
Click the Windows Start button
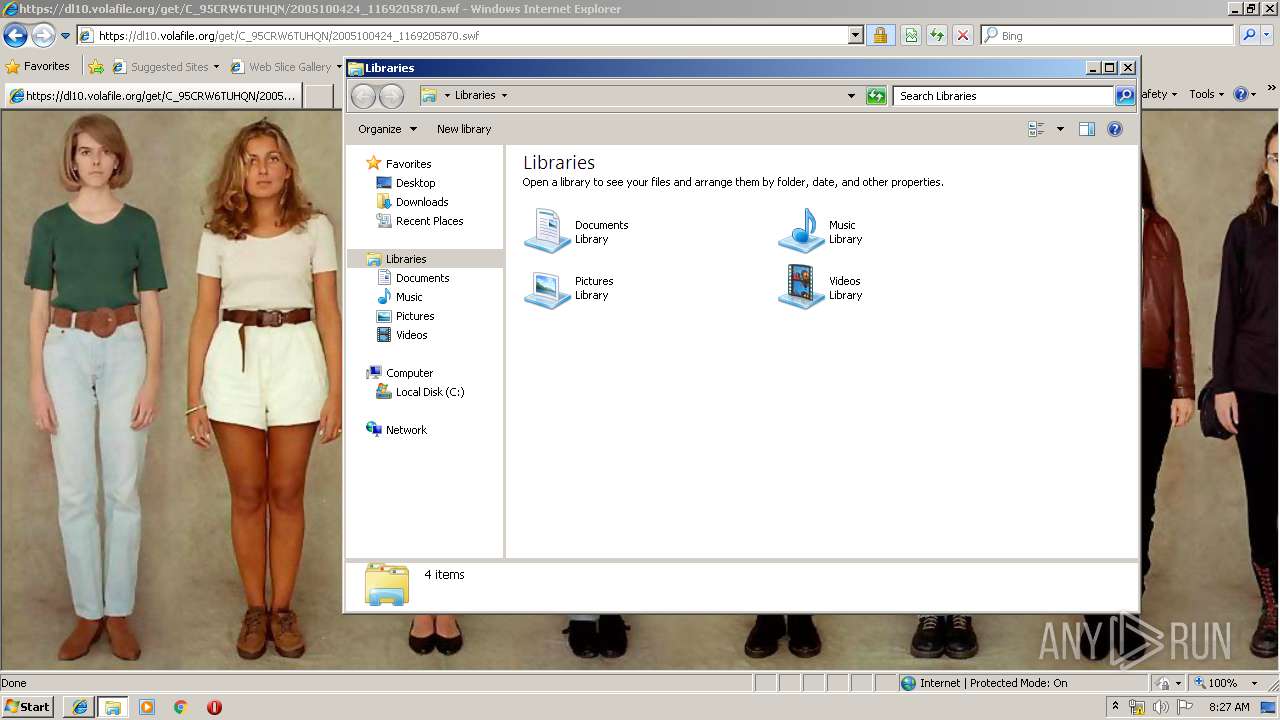28,707
